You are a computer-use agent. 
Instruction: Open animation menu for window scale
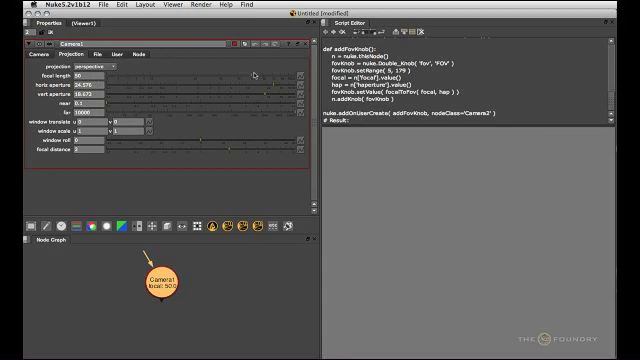pyautogui.click(x=149, y=131)
